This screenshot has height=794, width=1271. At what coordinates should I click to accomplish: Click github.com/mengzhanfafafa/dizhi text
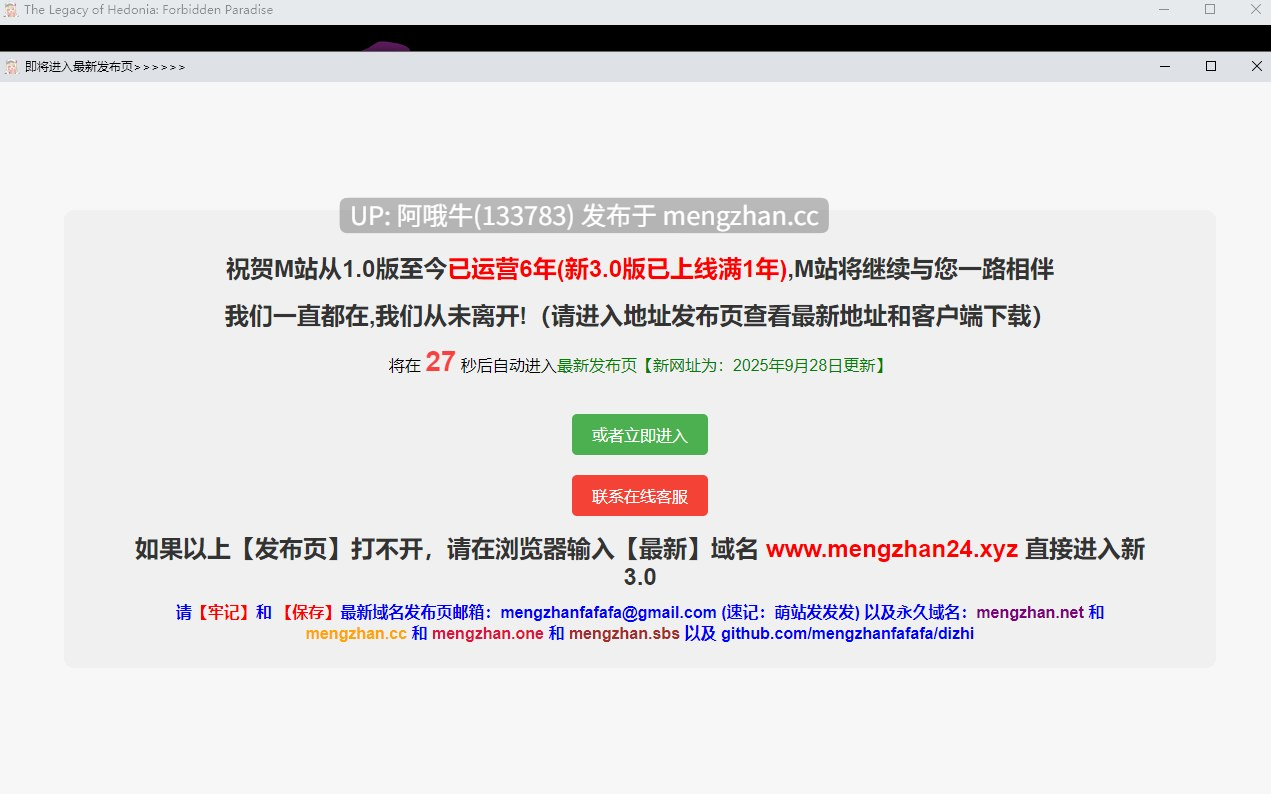847,633
